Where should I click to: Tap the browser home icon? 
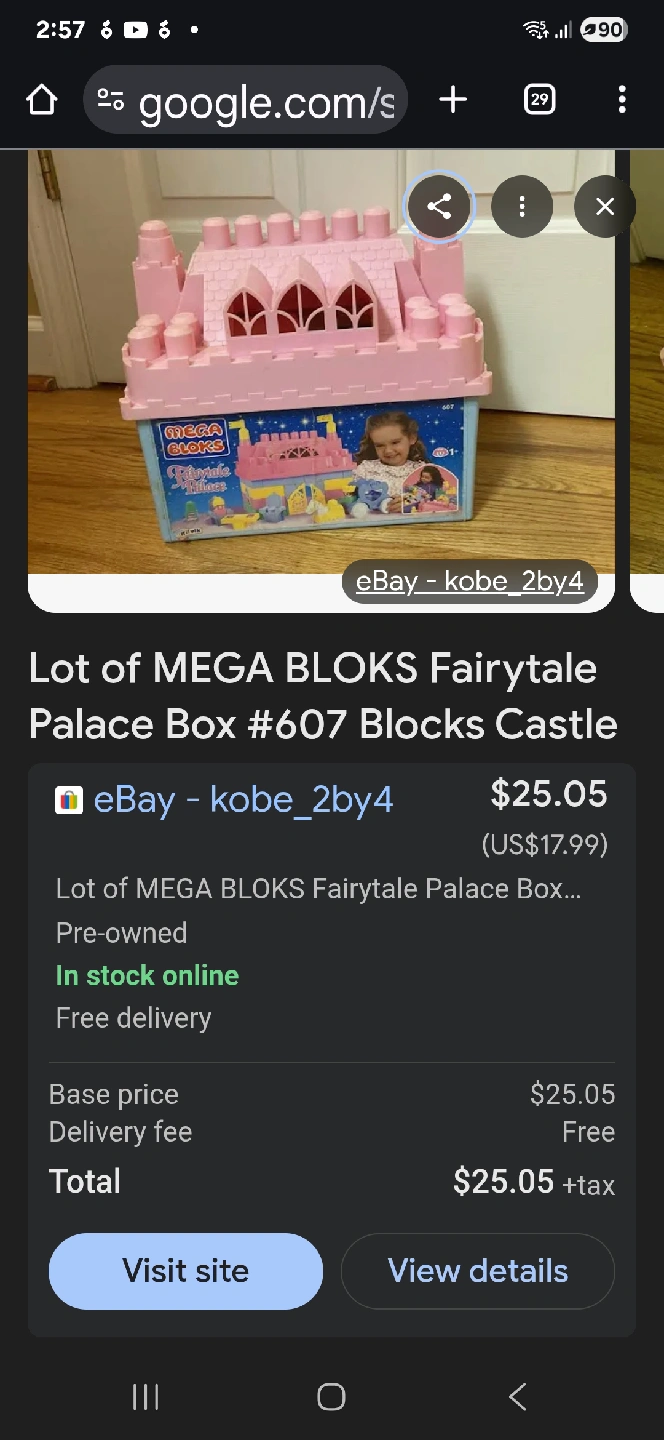(42, 100)
